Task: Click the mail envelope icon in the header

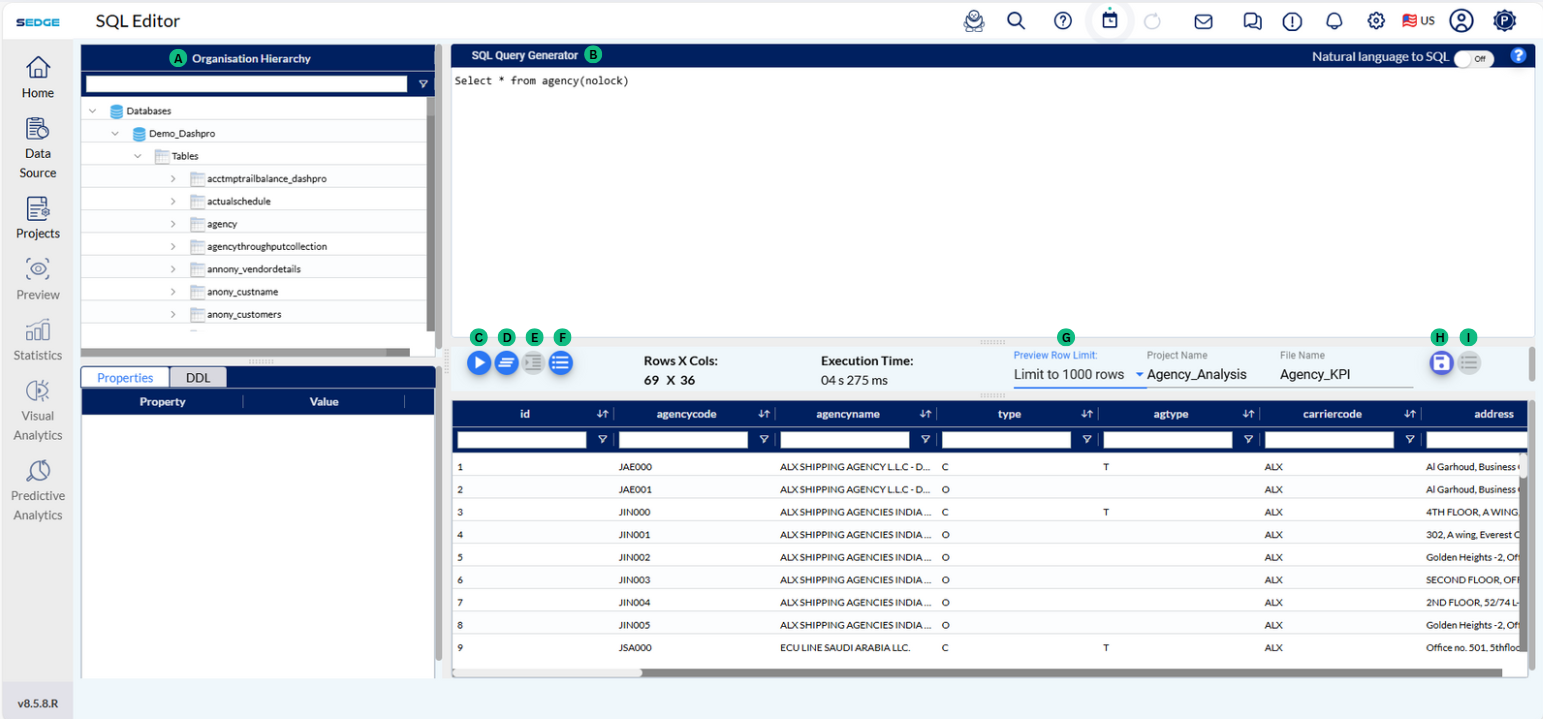Action: [x=1204, y=21]
